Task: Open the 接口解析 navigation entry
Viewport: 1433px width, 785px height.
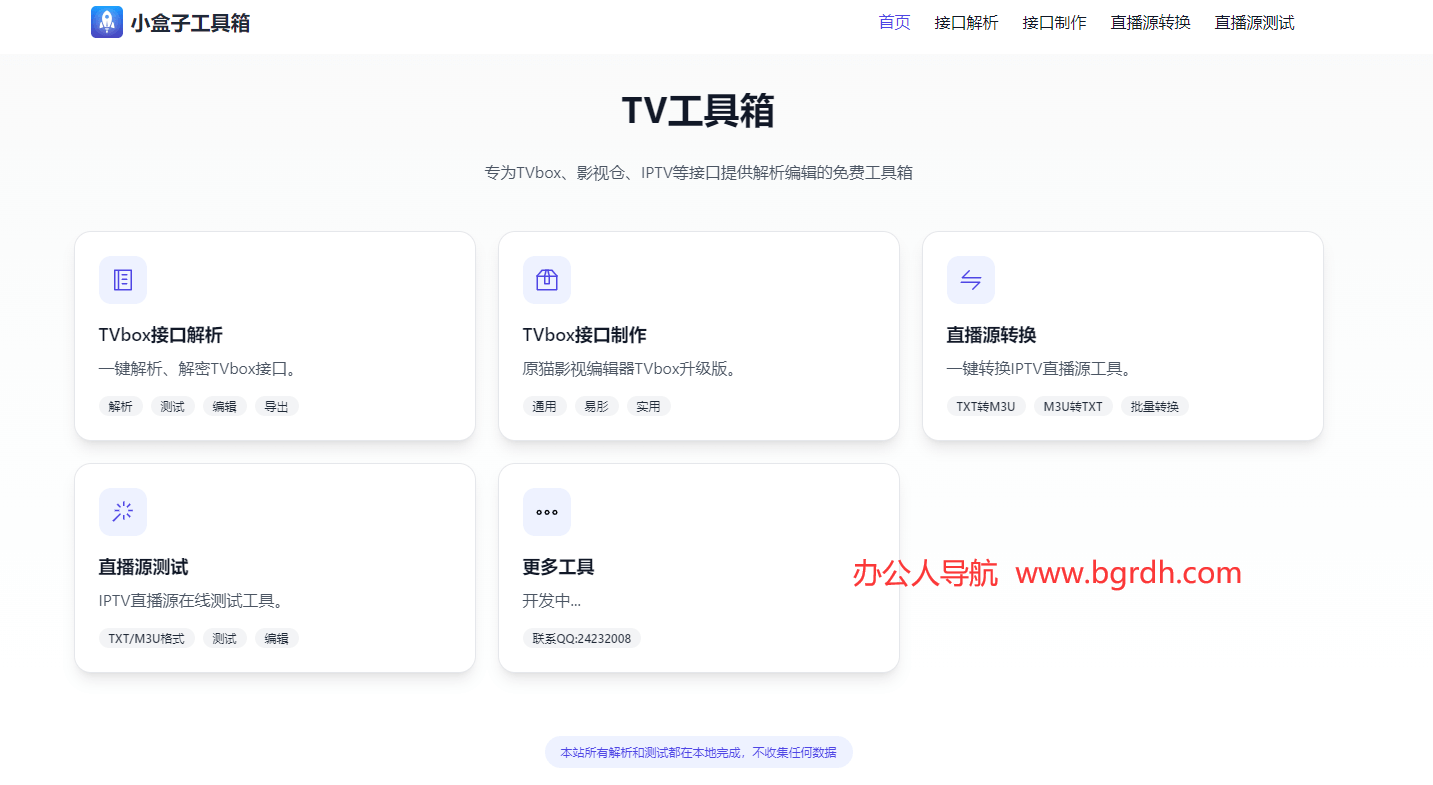Action: 966,22
